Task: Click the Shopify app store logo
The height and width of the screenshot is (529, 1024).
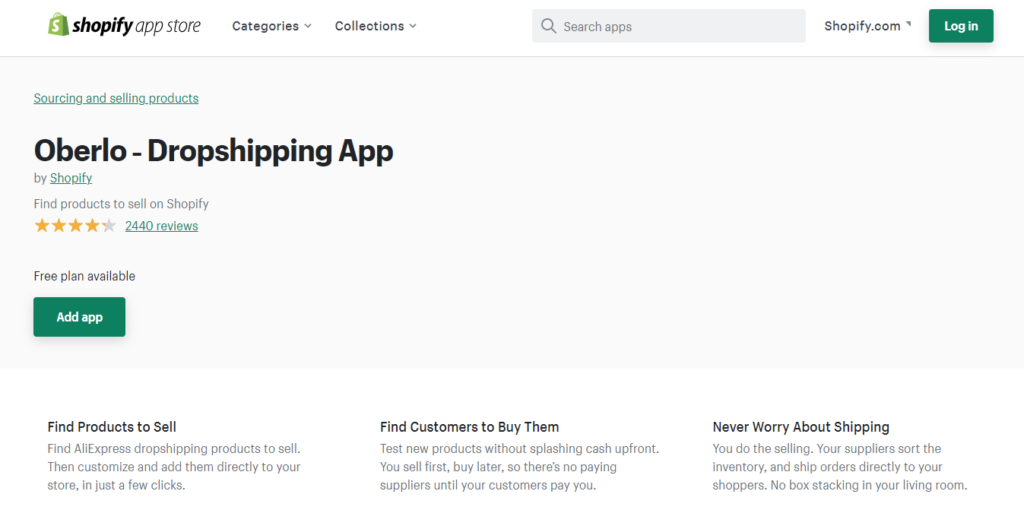Action: click(124, 25)
